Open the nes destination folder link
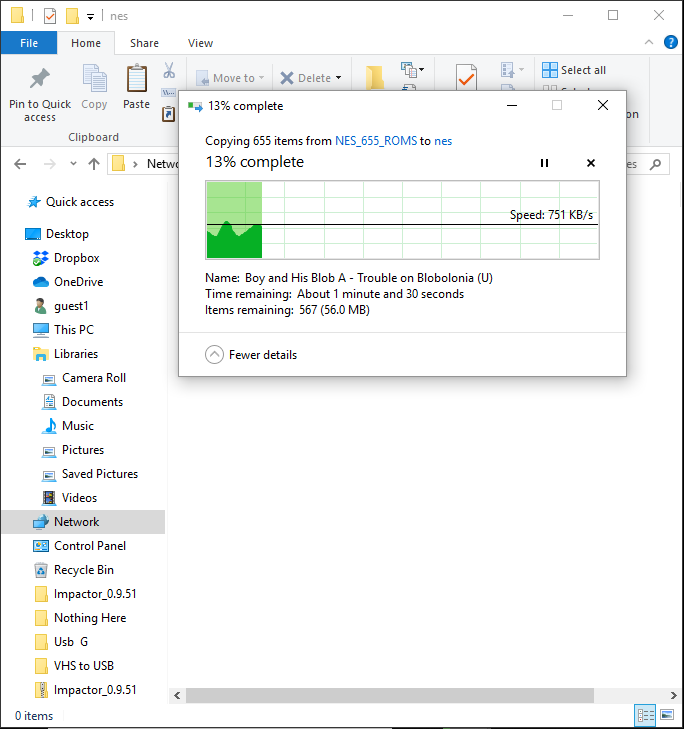The width and height of the screenshot is (684, 729). tap(443, 141)
